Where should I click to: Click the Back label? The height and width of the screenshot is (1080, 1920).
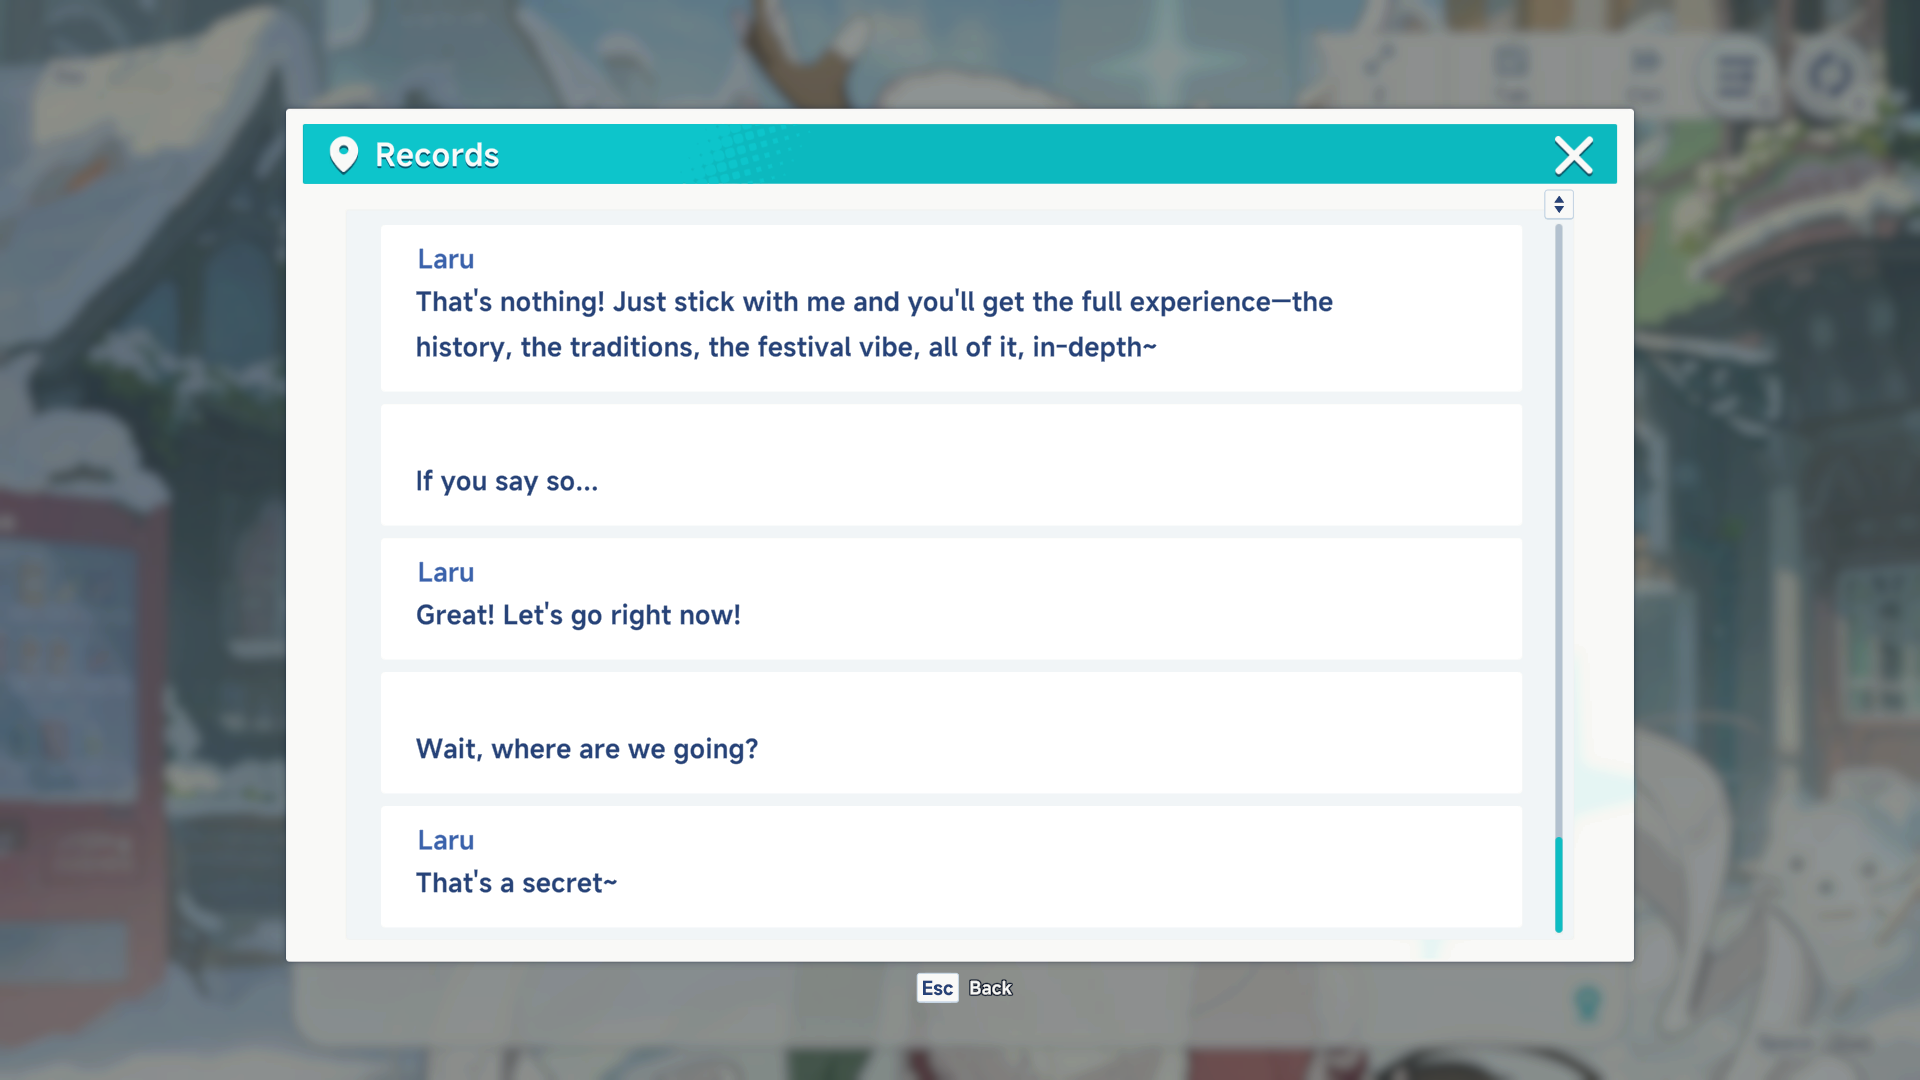[x=990, y=988]
